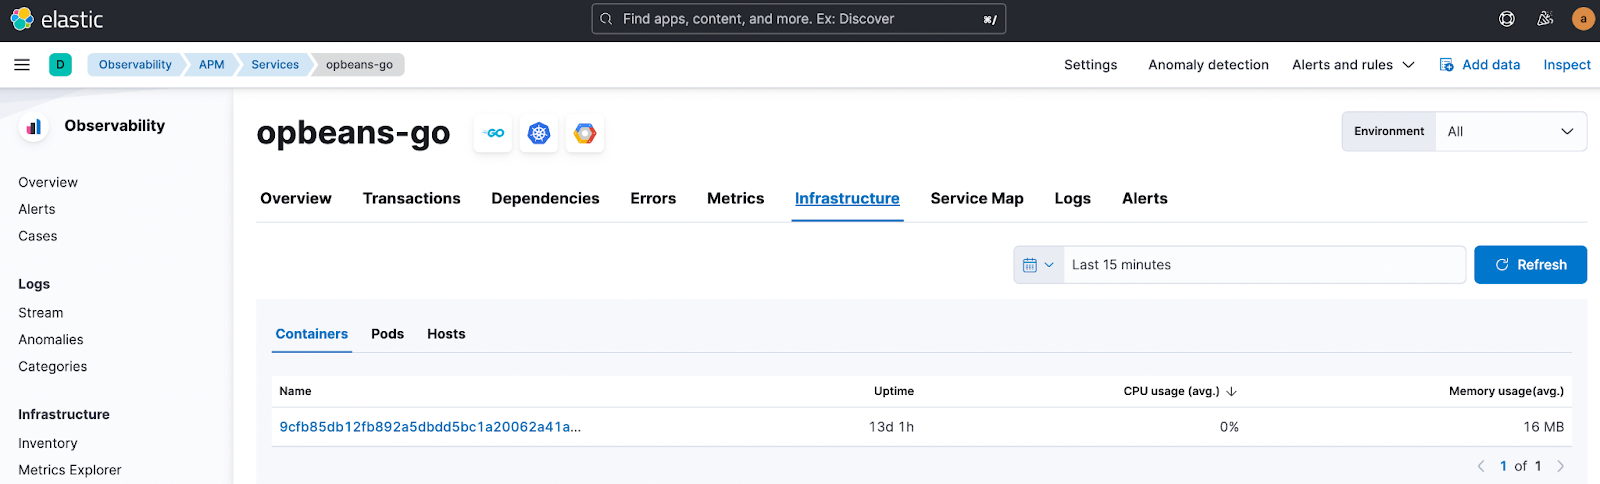Image resolution: width=1600 pixels, height=484 pixels.
Task: Click the green D space avatar
Action: coord(60,65)
